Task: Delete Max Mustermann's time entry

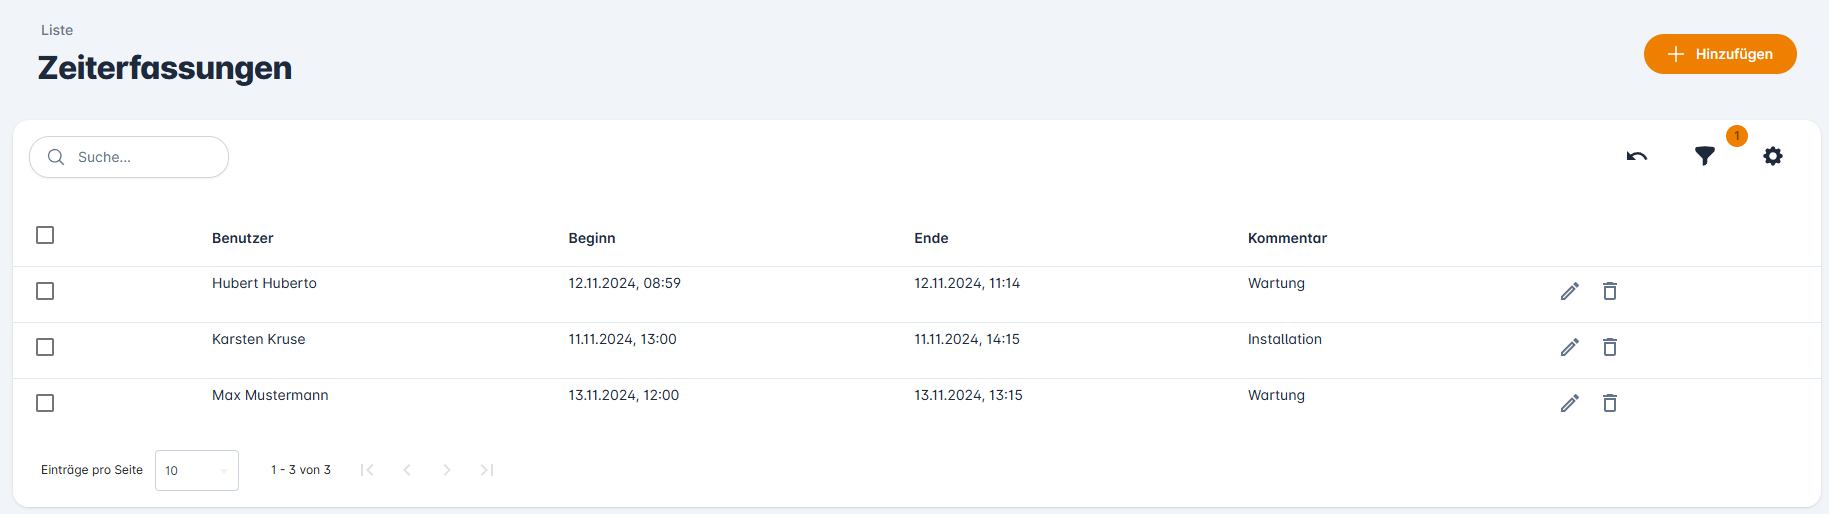Action: (1610, 403)
